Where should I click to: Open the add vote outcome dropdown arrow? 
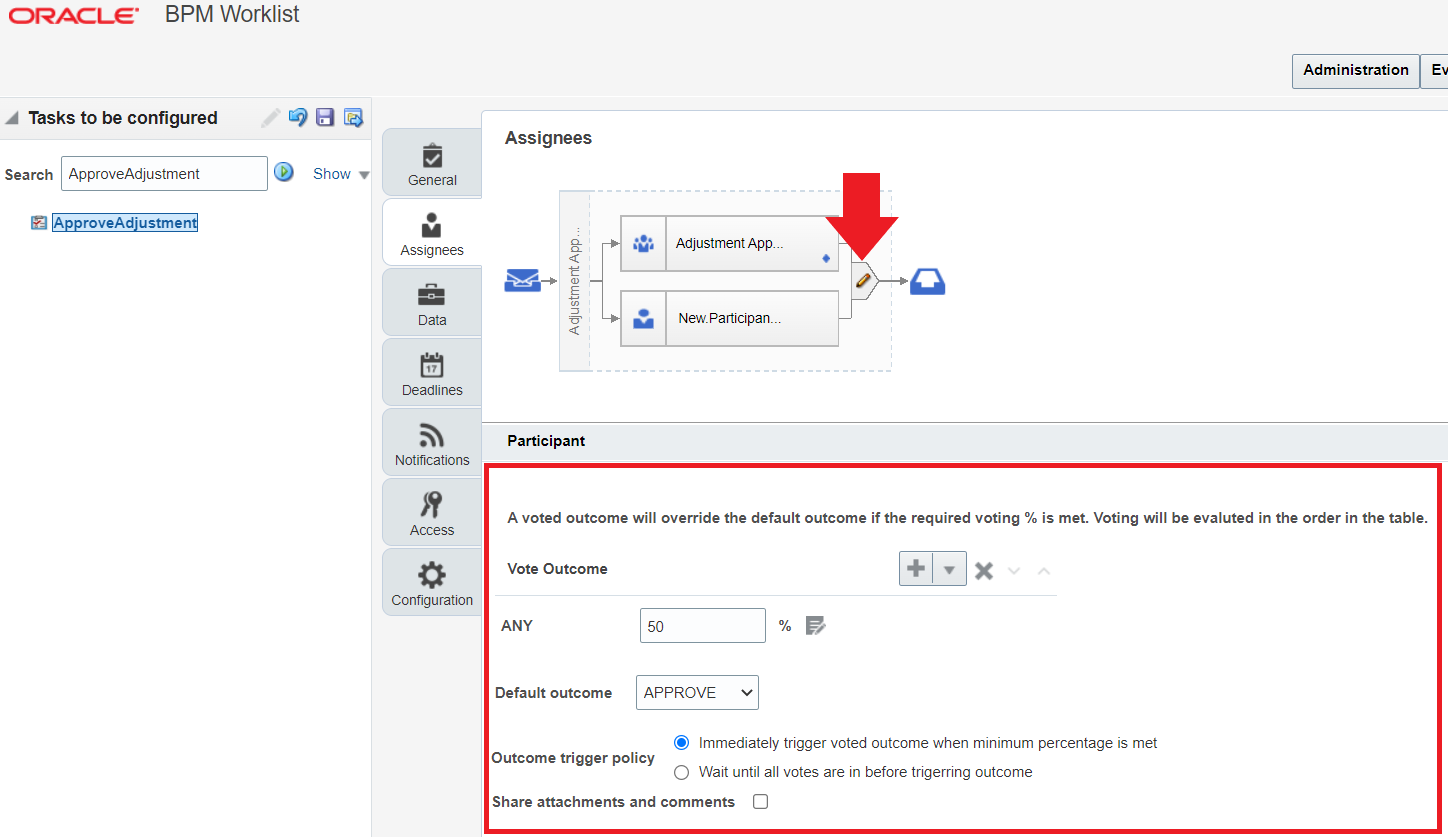pyautogui.click(x=950, y=569)
